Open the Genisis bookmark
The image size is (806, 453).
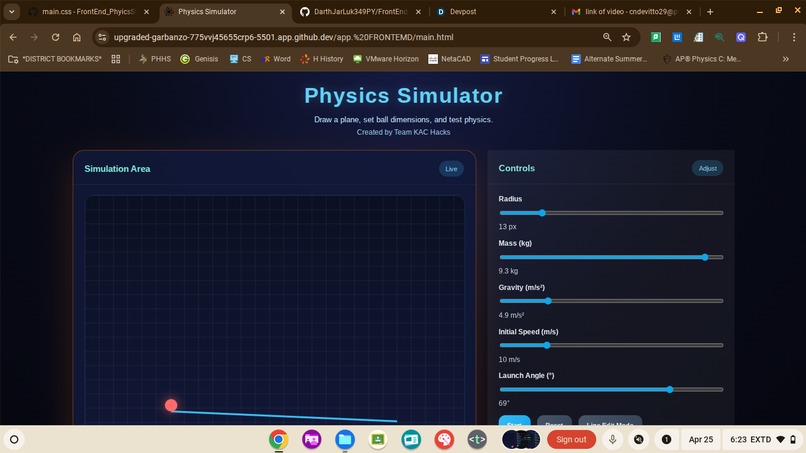coord(199,59)
